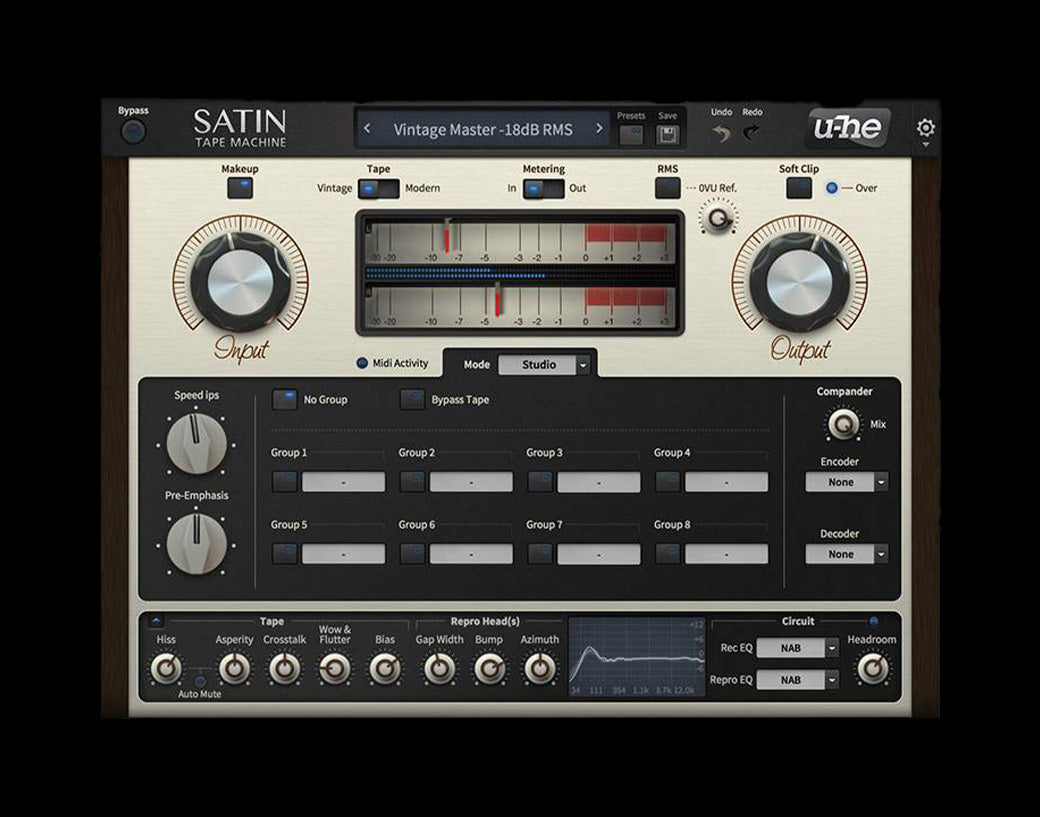Click the Pre-Emphasis knob
1040x817 pixels.
196,543
